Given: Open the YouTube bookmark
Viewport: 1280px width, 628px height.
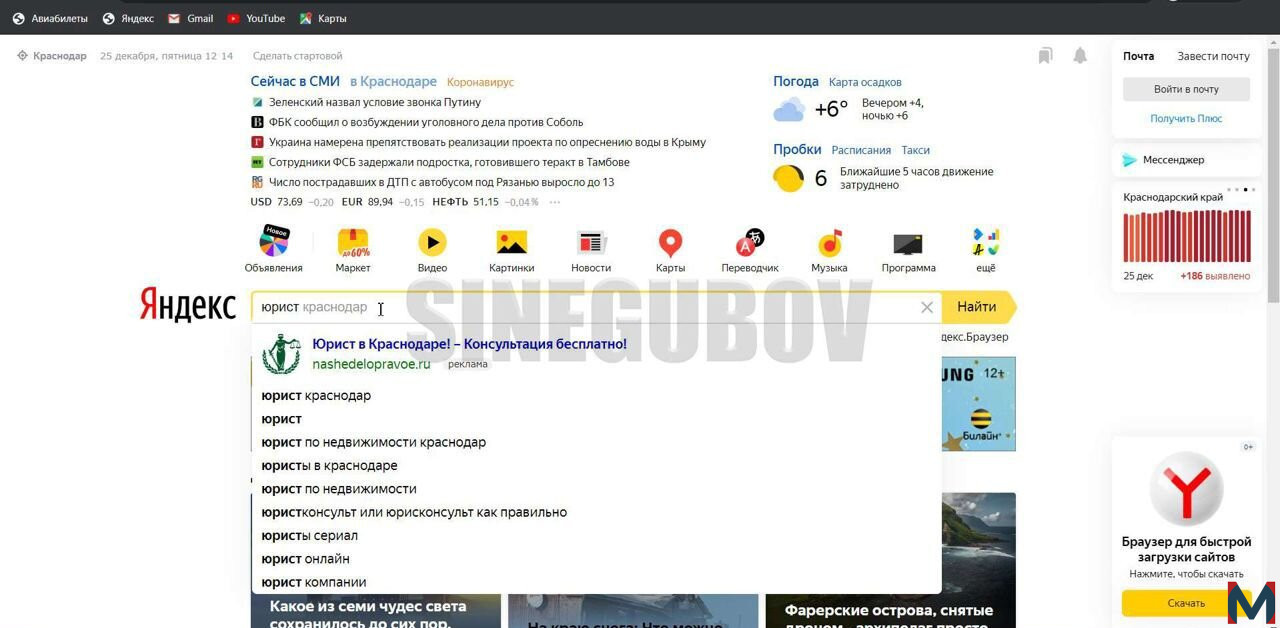Looking at the screenshot, I should pyautogui.click(x=256, y=18).
